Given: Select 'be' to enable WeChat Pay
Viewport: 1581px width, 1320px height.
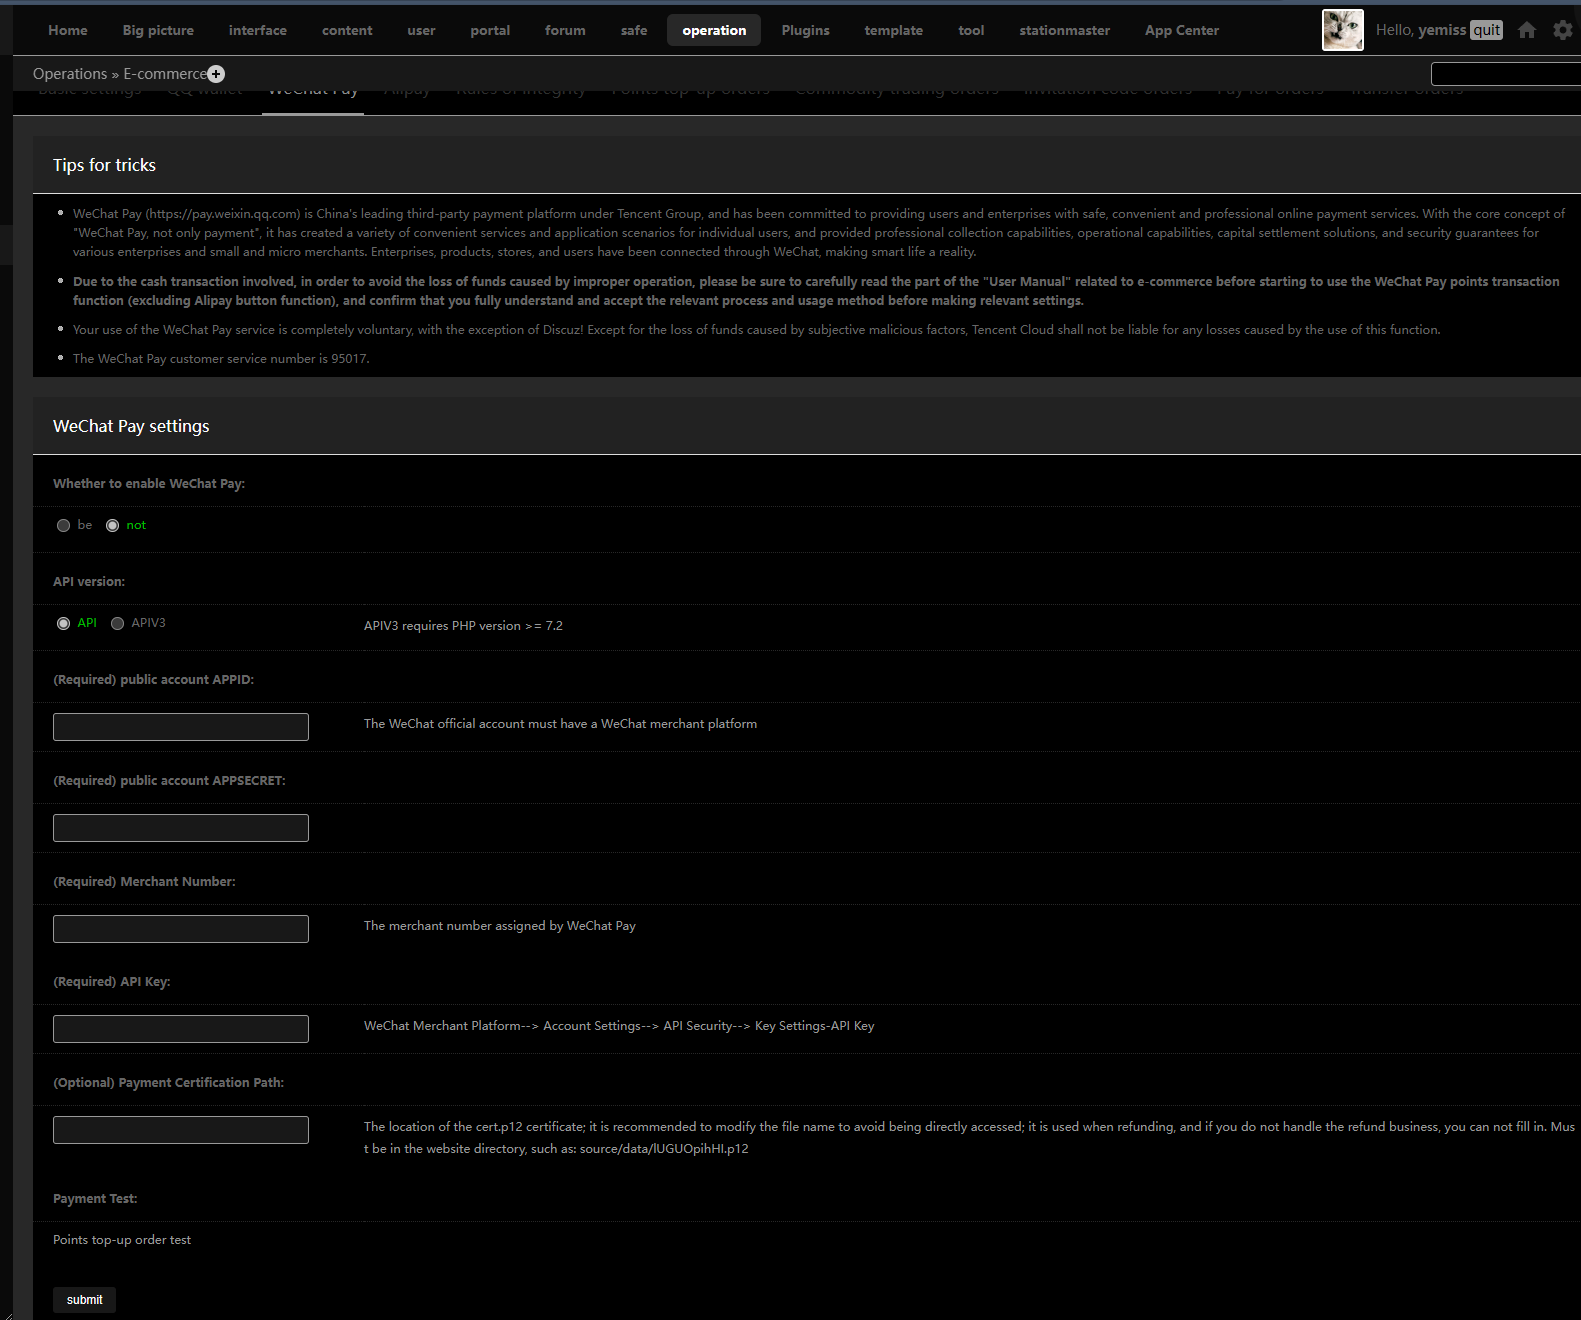Looking at the screenshot, I should [64, 526].
